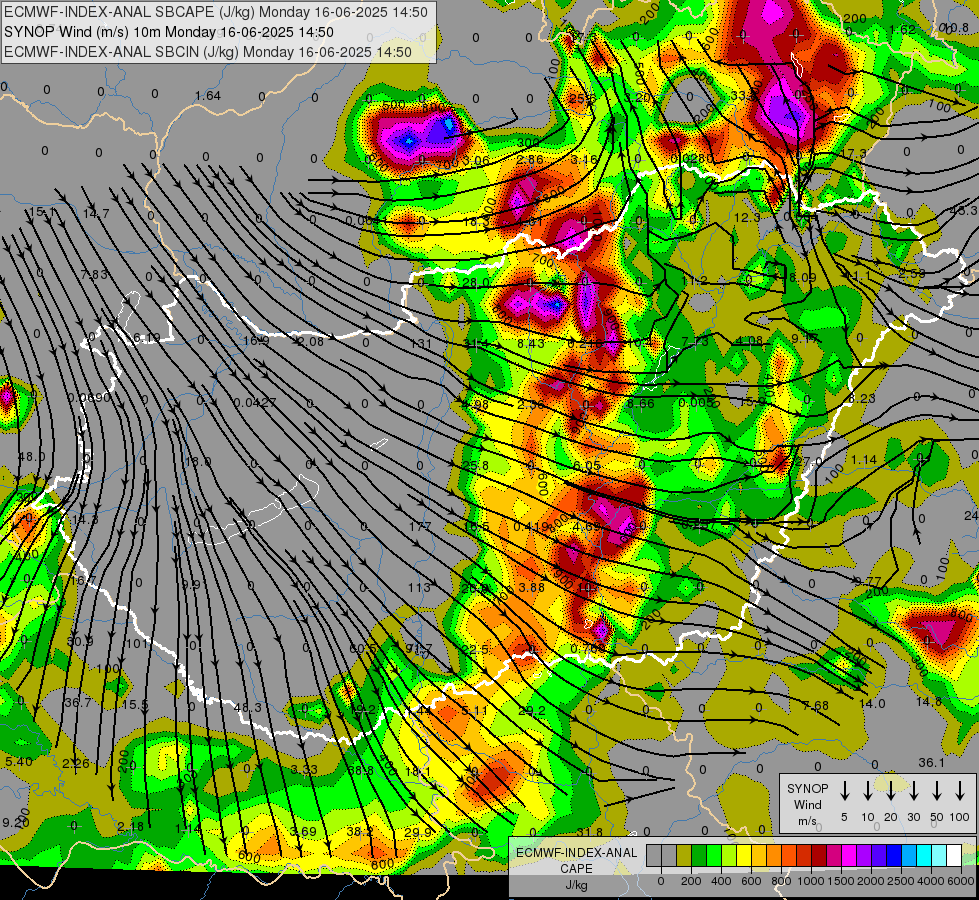Image resolution: width=979 pixels, height=900 pixels.
Task: Click the map value '0.0427'
Action: [x=255, y=402]
